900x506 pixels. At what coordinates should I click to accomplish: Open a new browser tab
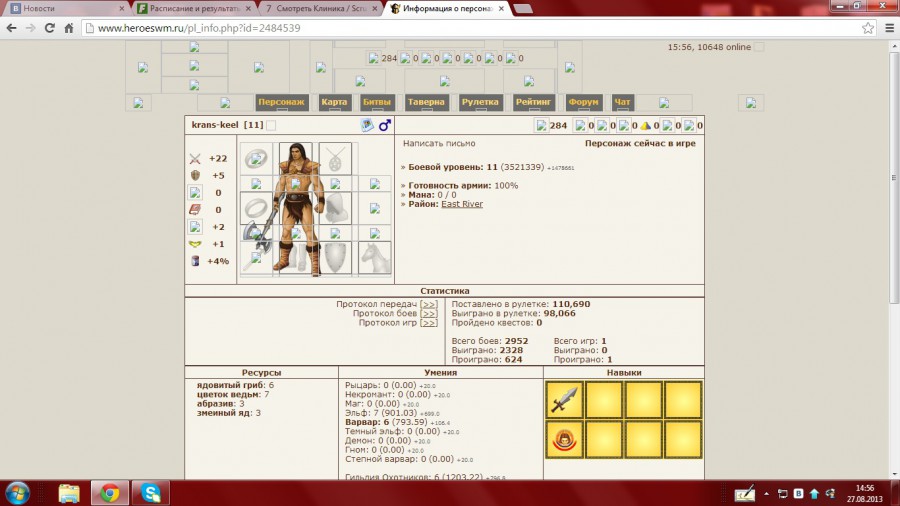(522, 9)
